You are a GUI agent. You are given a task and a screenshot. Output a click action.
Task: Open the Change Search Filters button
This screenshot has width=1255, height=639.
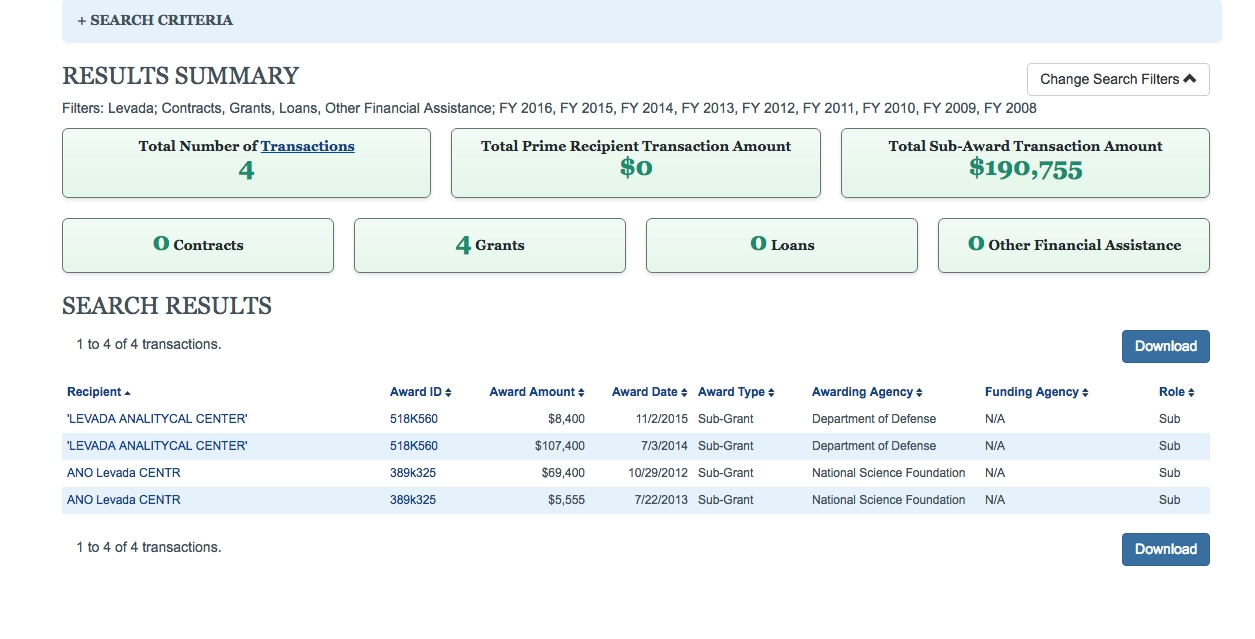click(x=1117, y=79)
